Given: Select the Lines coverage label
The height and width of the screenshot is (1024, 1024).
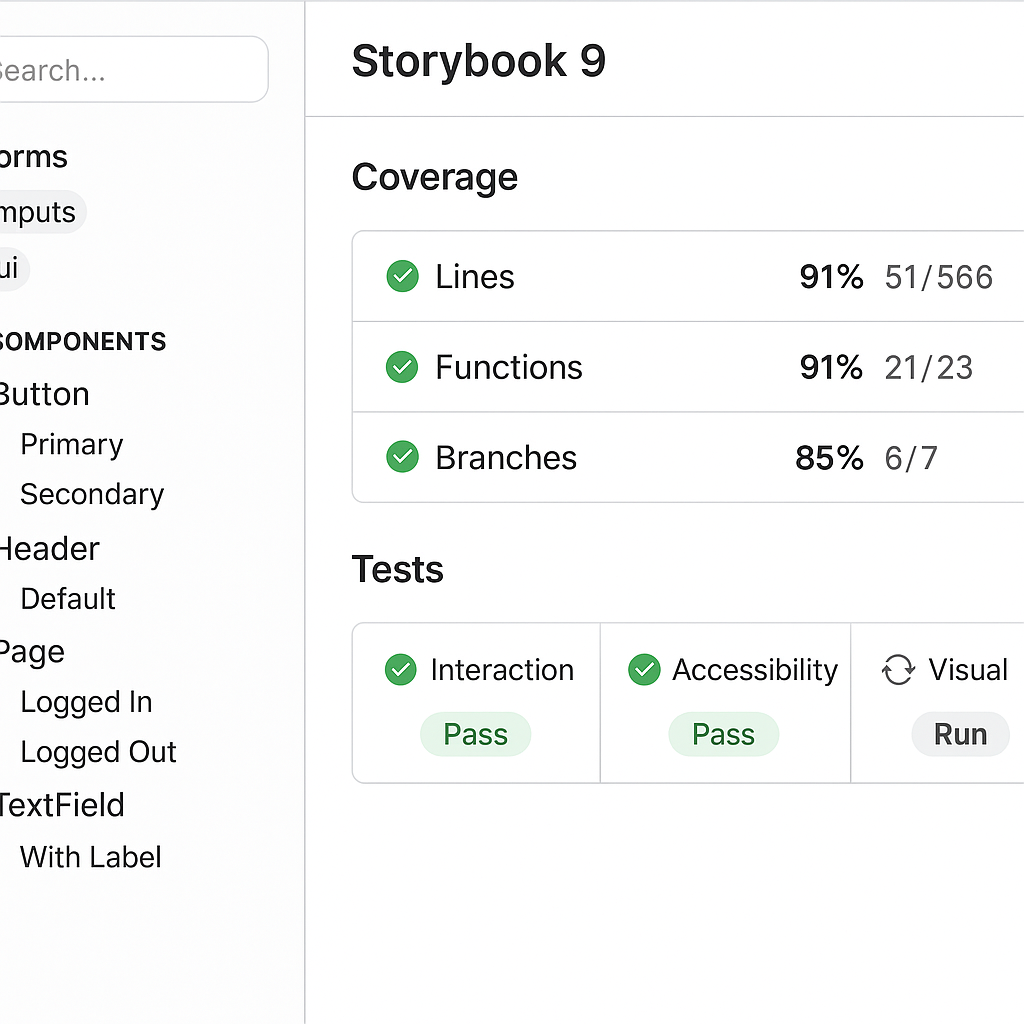Looking at the screenshot, I should coord(475,277).
